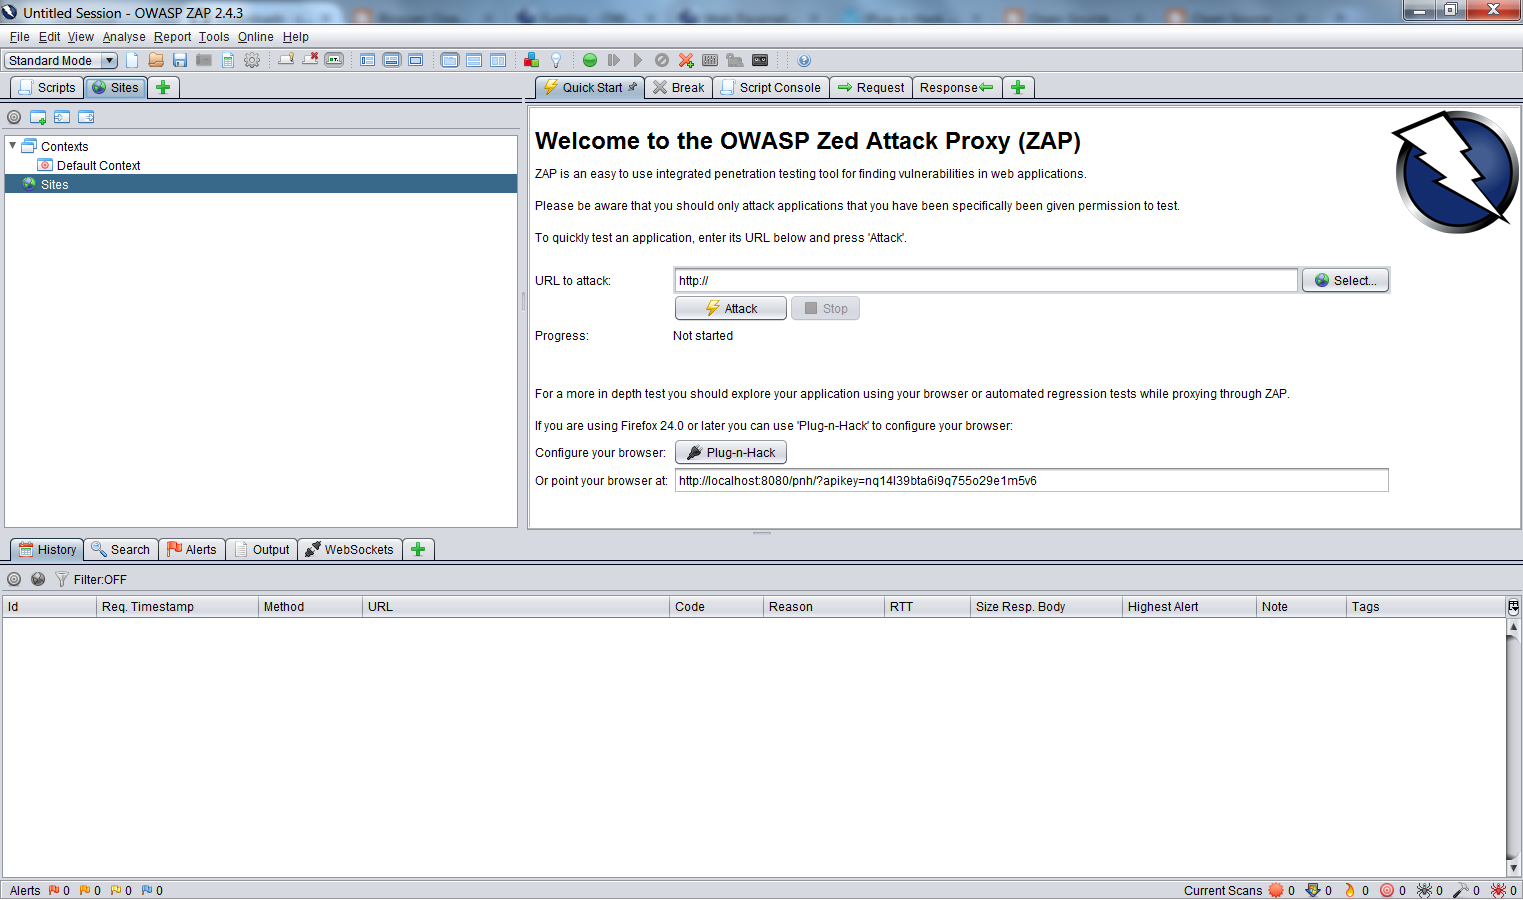Select Default Context in the tree
The image size is (1523, 900).
[98, 166]
